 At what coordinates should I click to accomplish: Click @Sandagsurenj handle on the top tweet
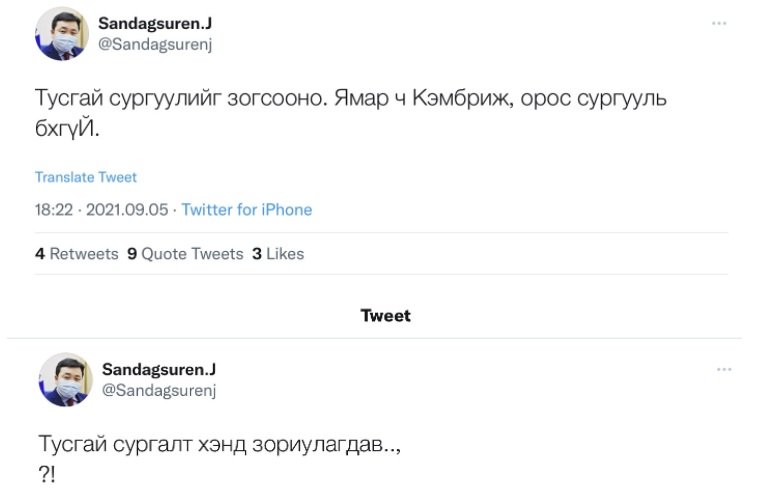[155, 44]
